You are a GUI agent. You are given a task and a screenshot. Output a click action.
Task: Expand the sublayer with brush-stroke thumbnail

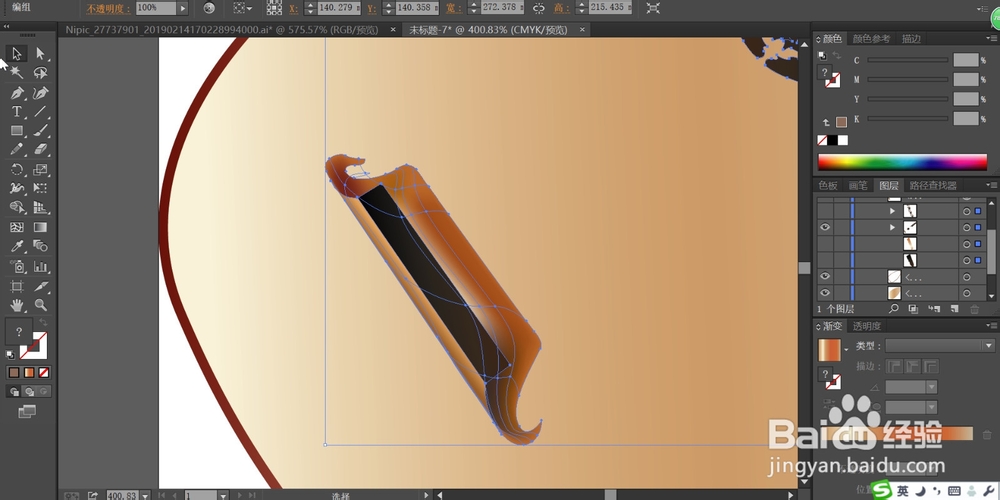(892, 227)
